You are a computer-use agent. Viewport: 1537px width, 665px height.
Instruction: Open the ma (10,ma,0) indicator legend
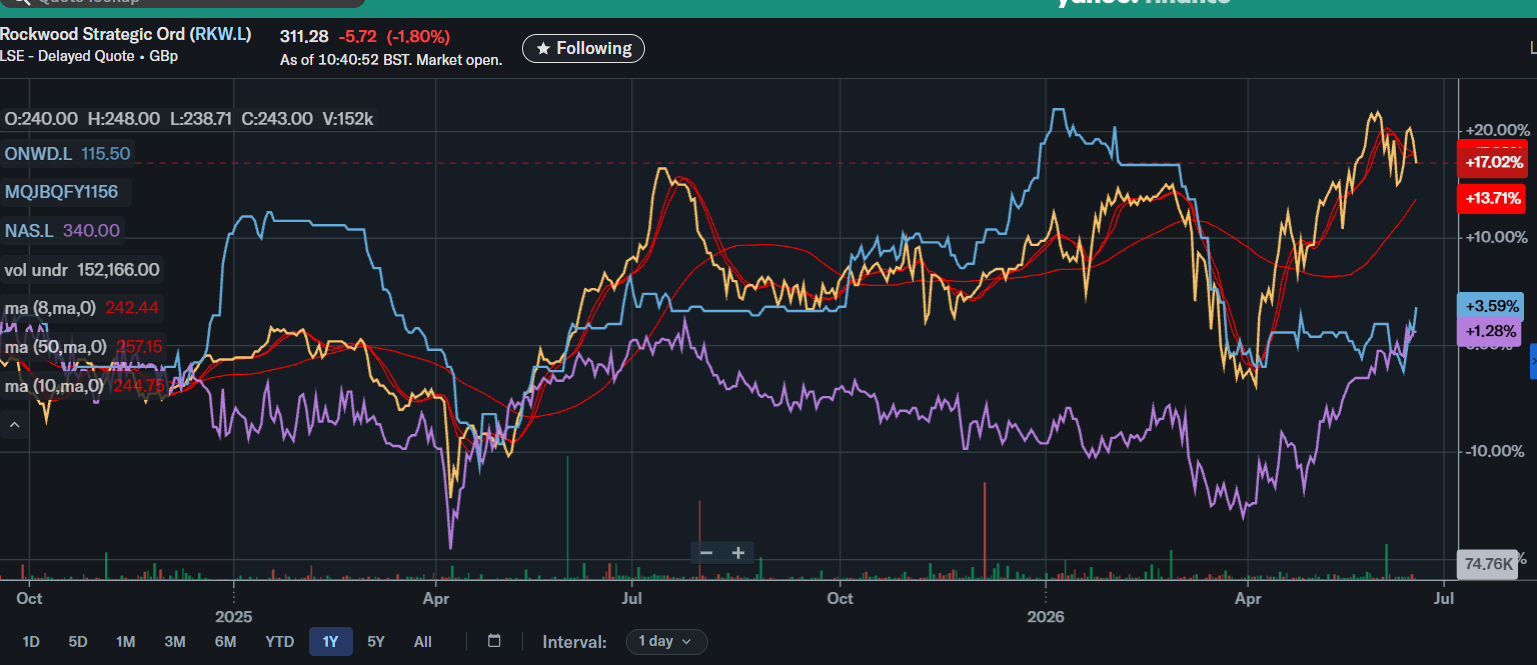[86, 386]
